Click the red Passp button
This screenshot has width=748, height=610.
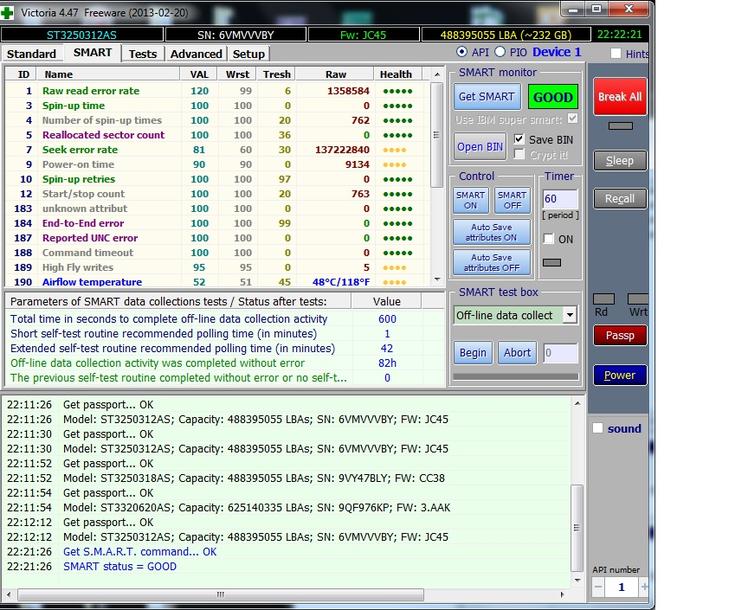point(620,336)
